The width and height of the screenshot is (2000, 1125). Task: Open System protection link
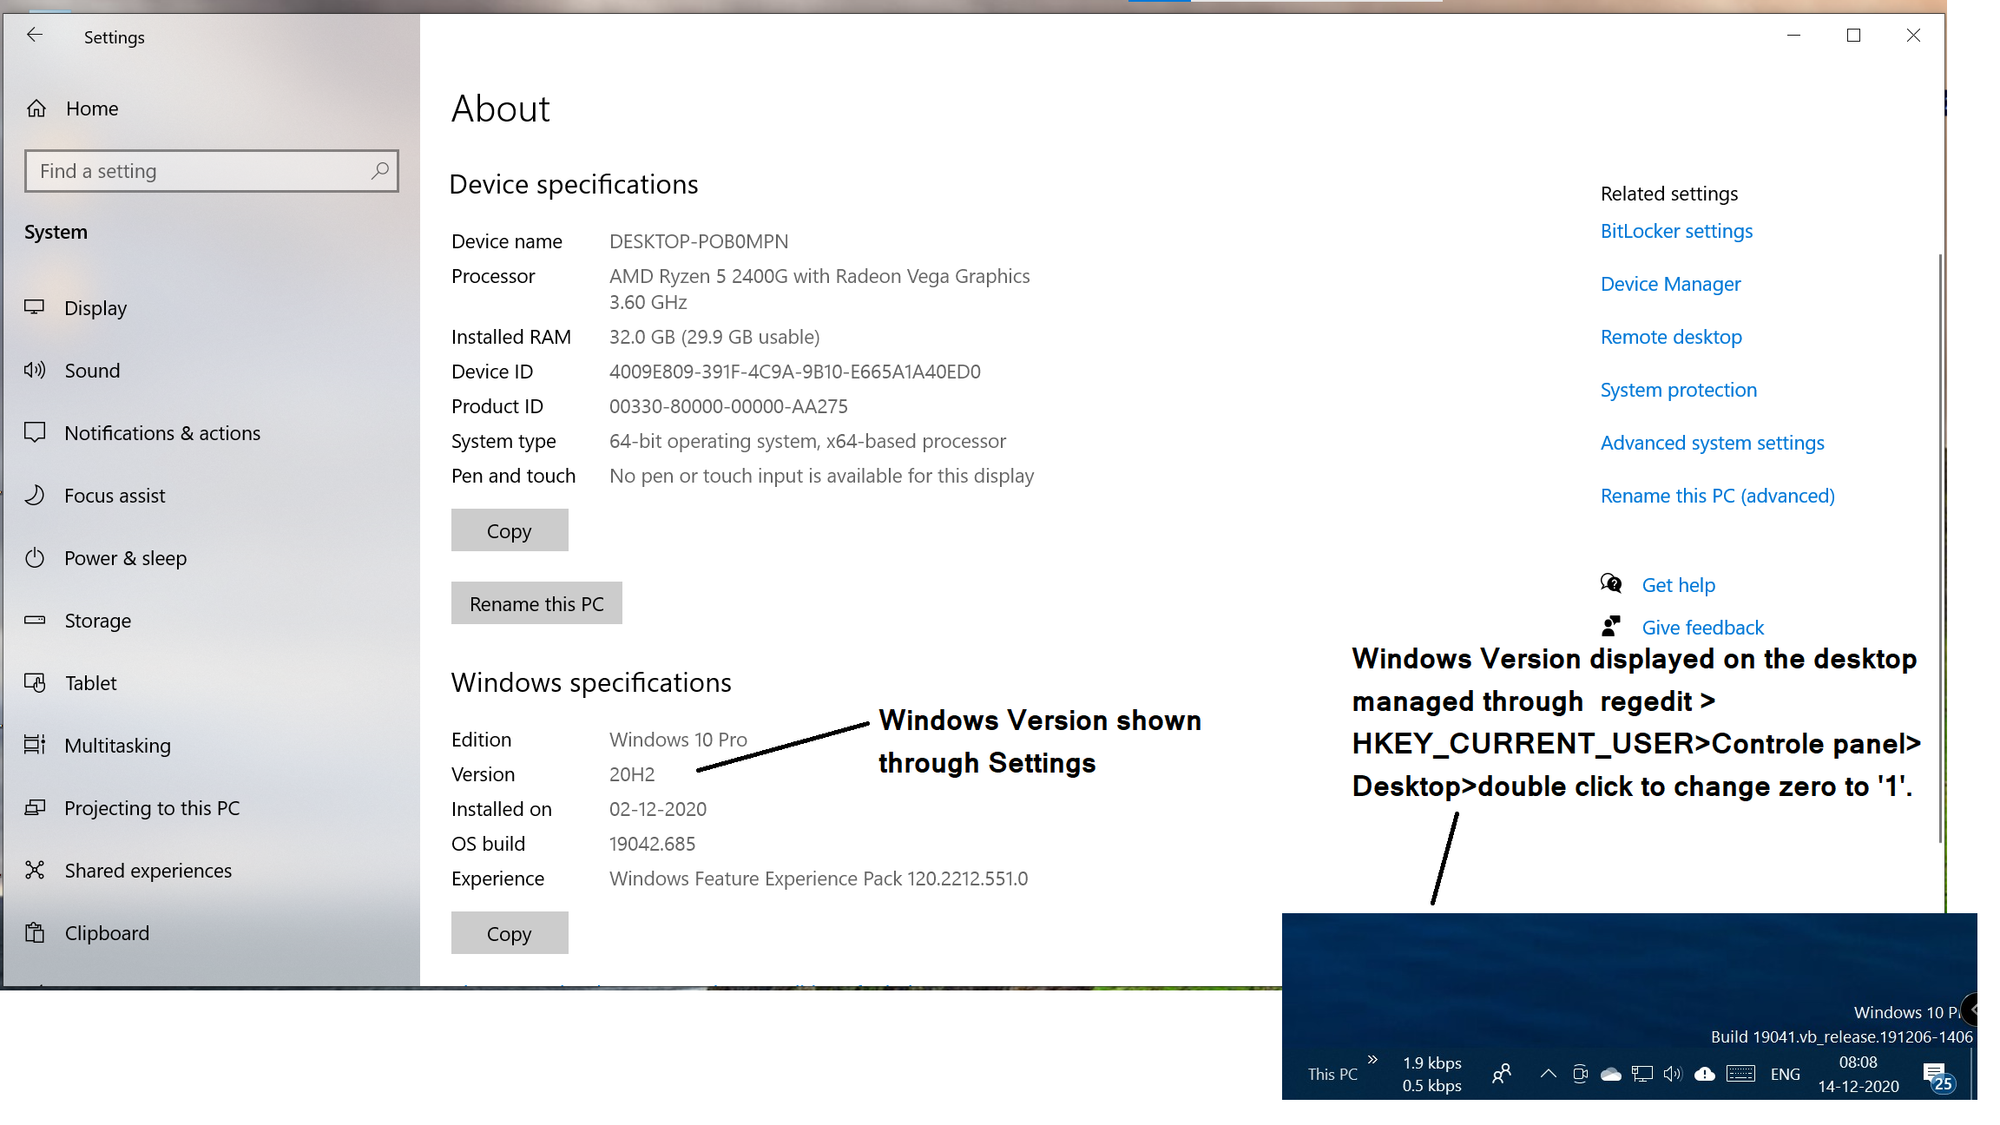click(1678, 390)
